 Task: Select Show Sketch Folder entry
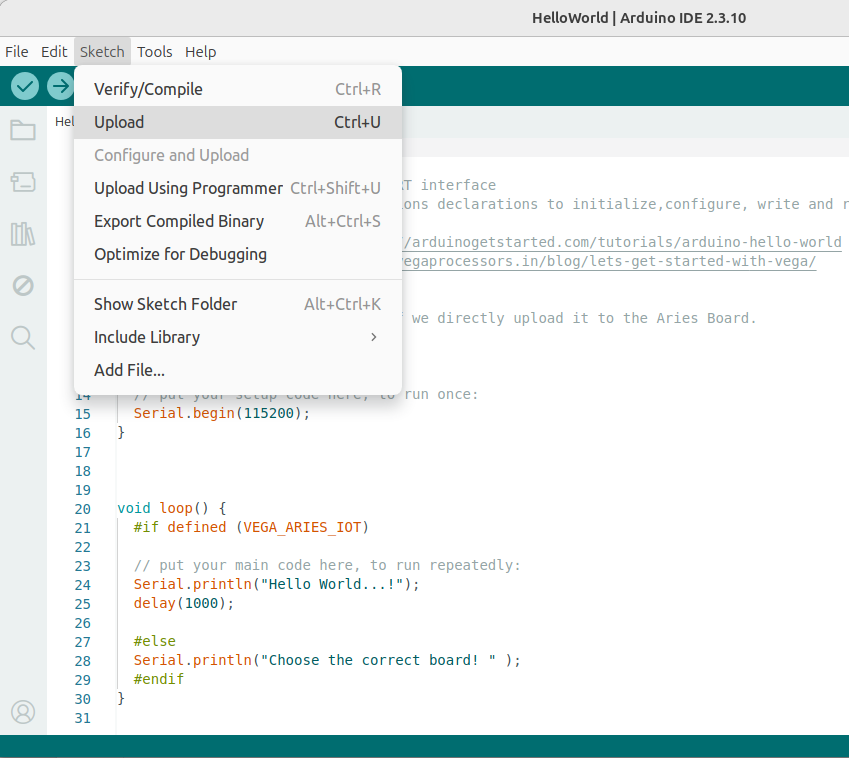238,304
